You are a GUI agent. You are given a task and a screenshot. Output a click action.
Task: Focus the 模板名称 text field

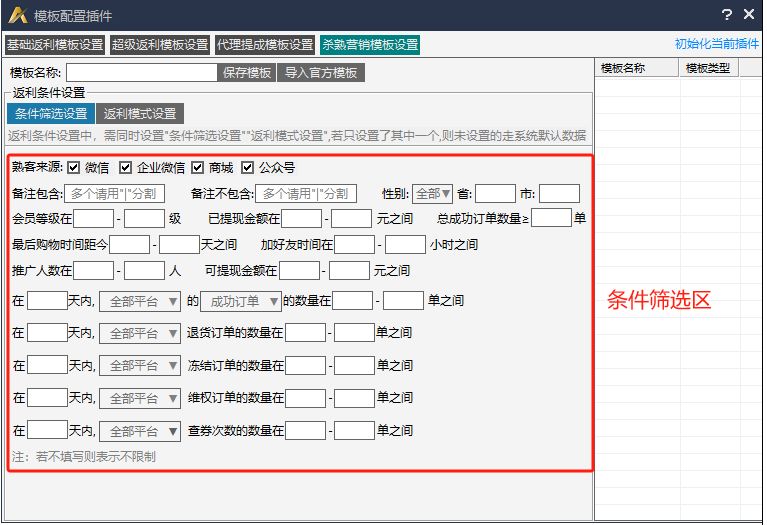coord(142,73)
